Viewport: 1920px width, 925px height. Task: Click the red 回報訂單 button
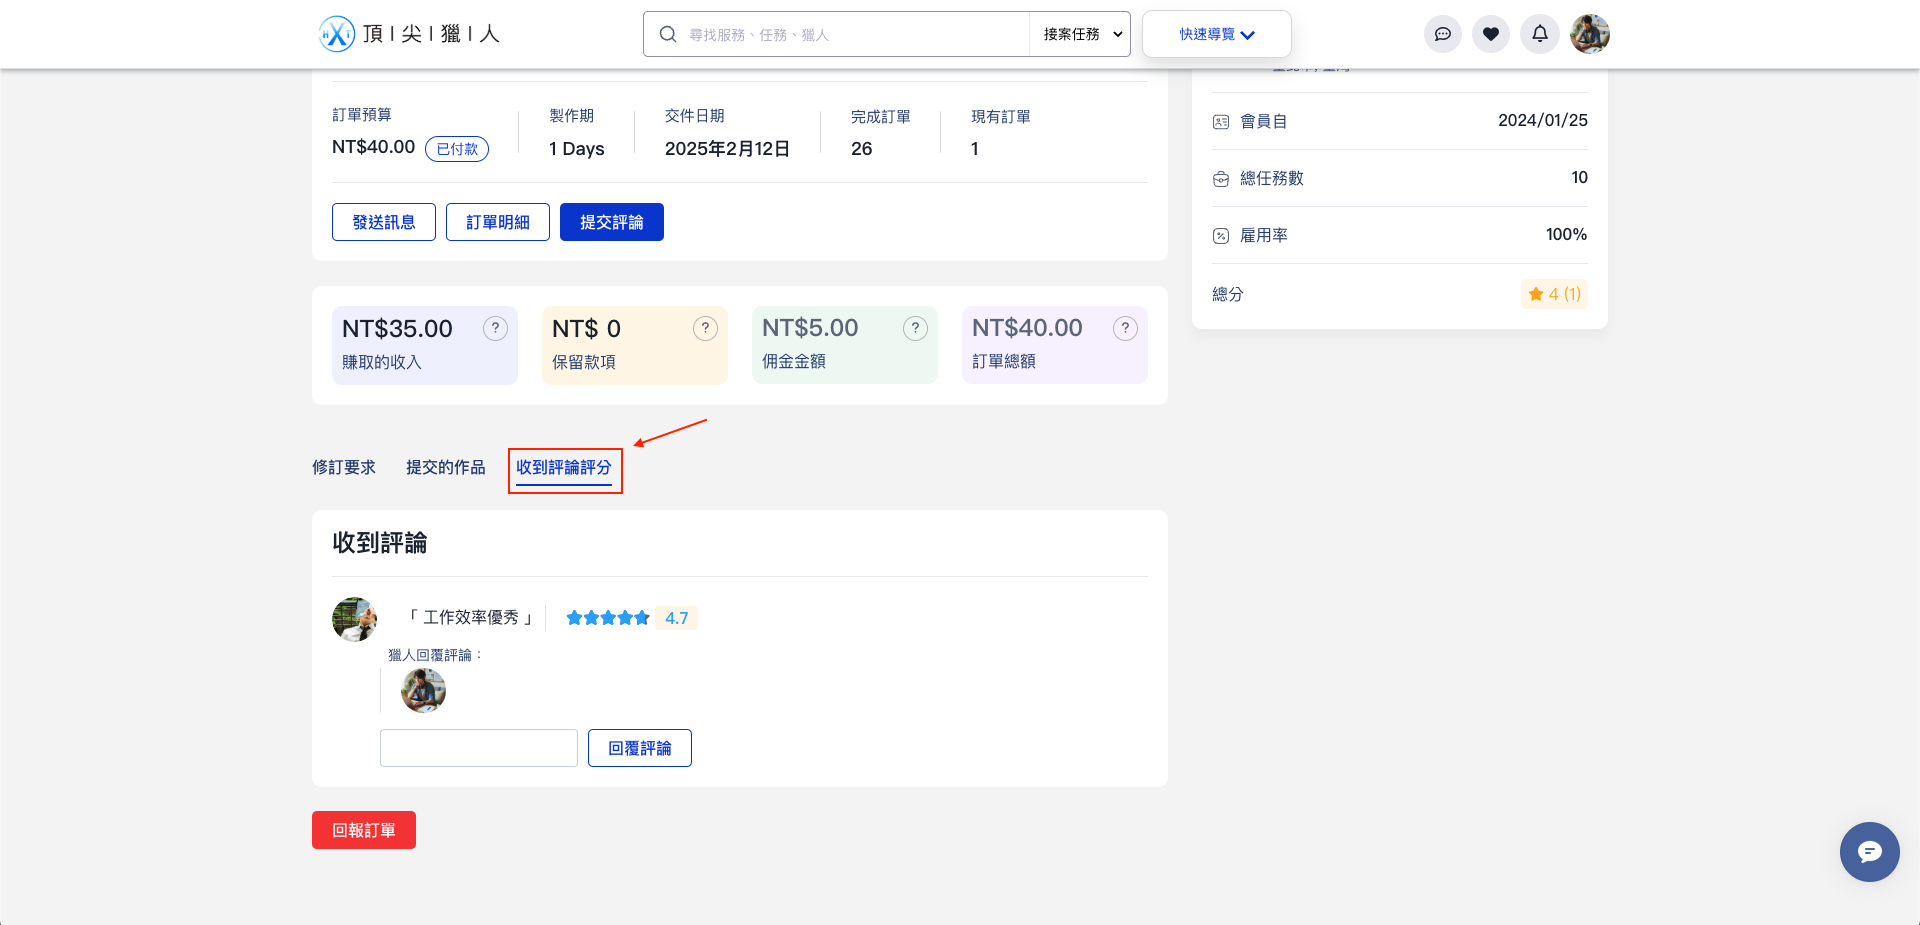pos(364,830)
